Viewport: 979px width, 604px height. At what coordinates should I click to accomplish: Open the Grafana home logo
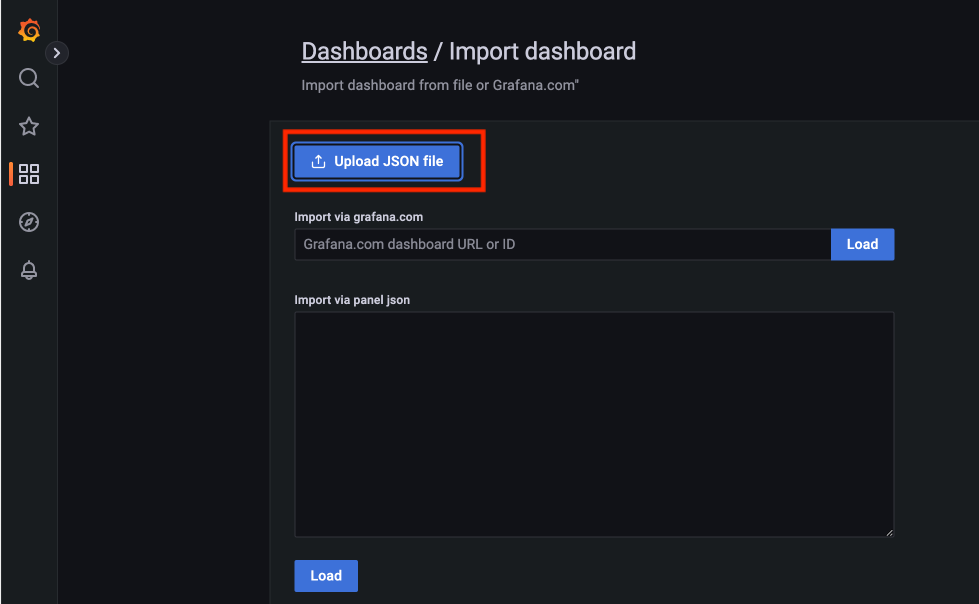click(x=29, y=30)
